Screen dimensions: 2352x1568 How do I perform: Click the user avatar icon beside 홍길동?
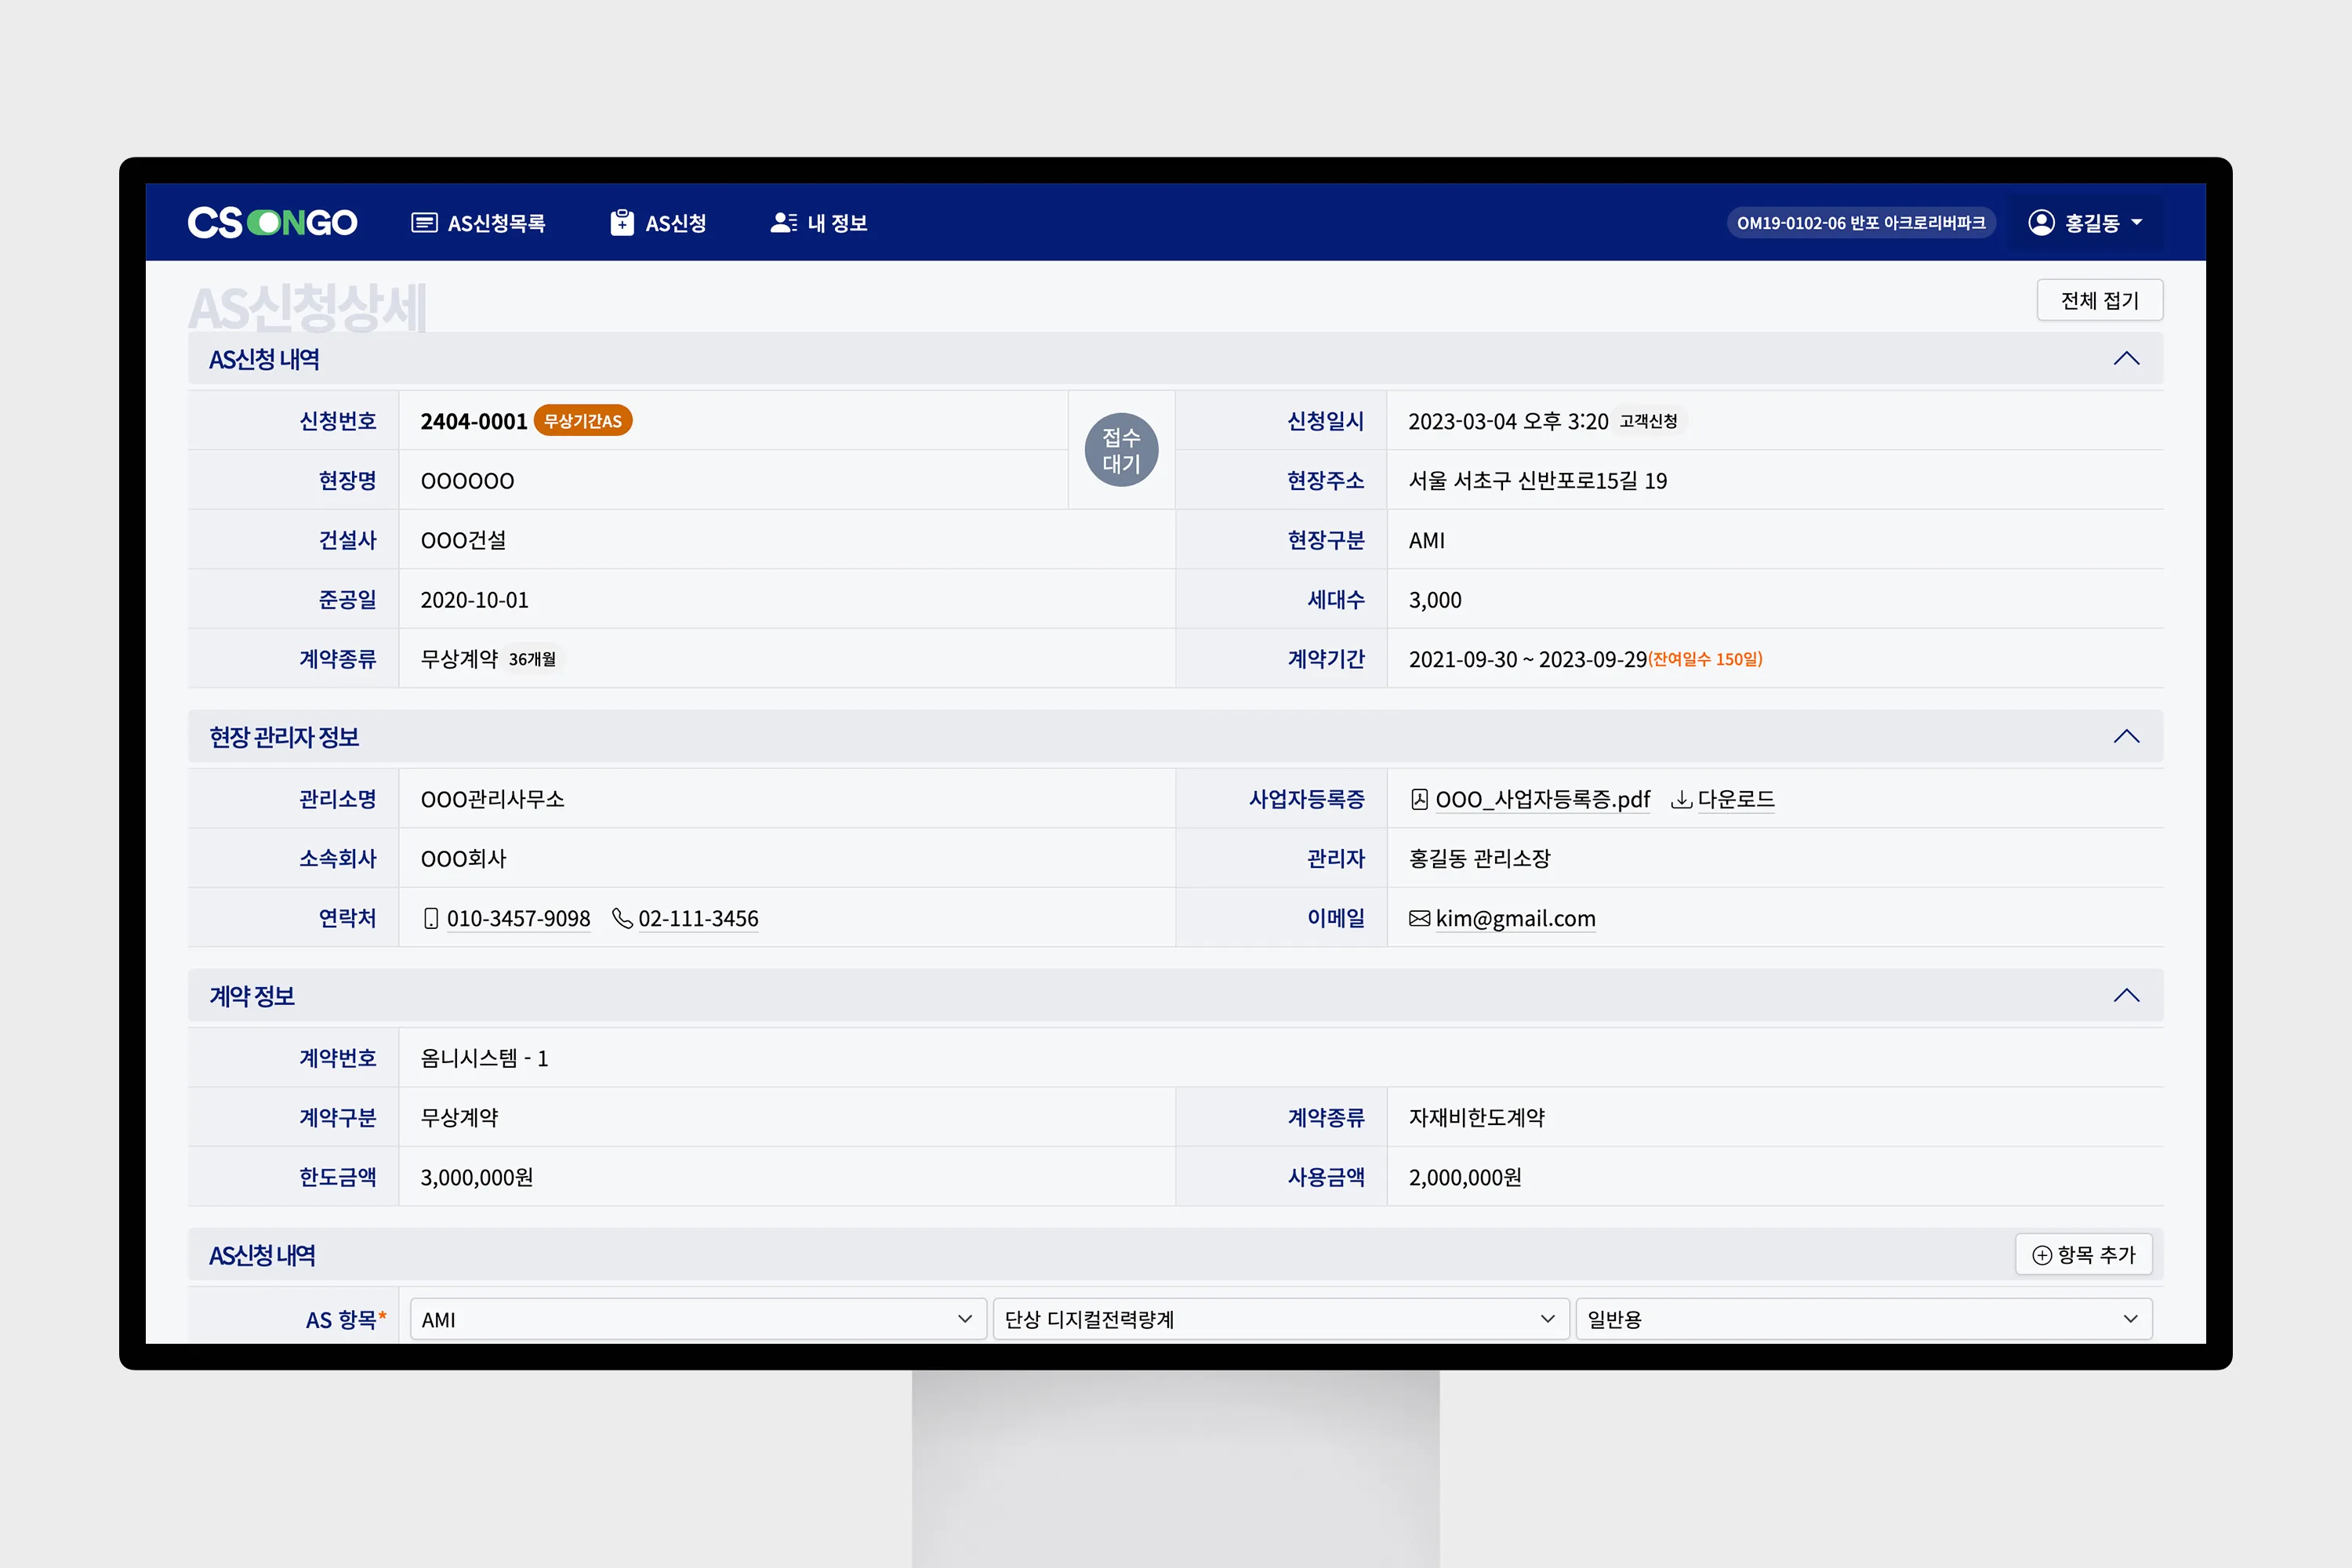2041,222
